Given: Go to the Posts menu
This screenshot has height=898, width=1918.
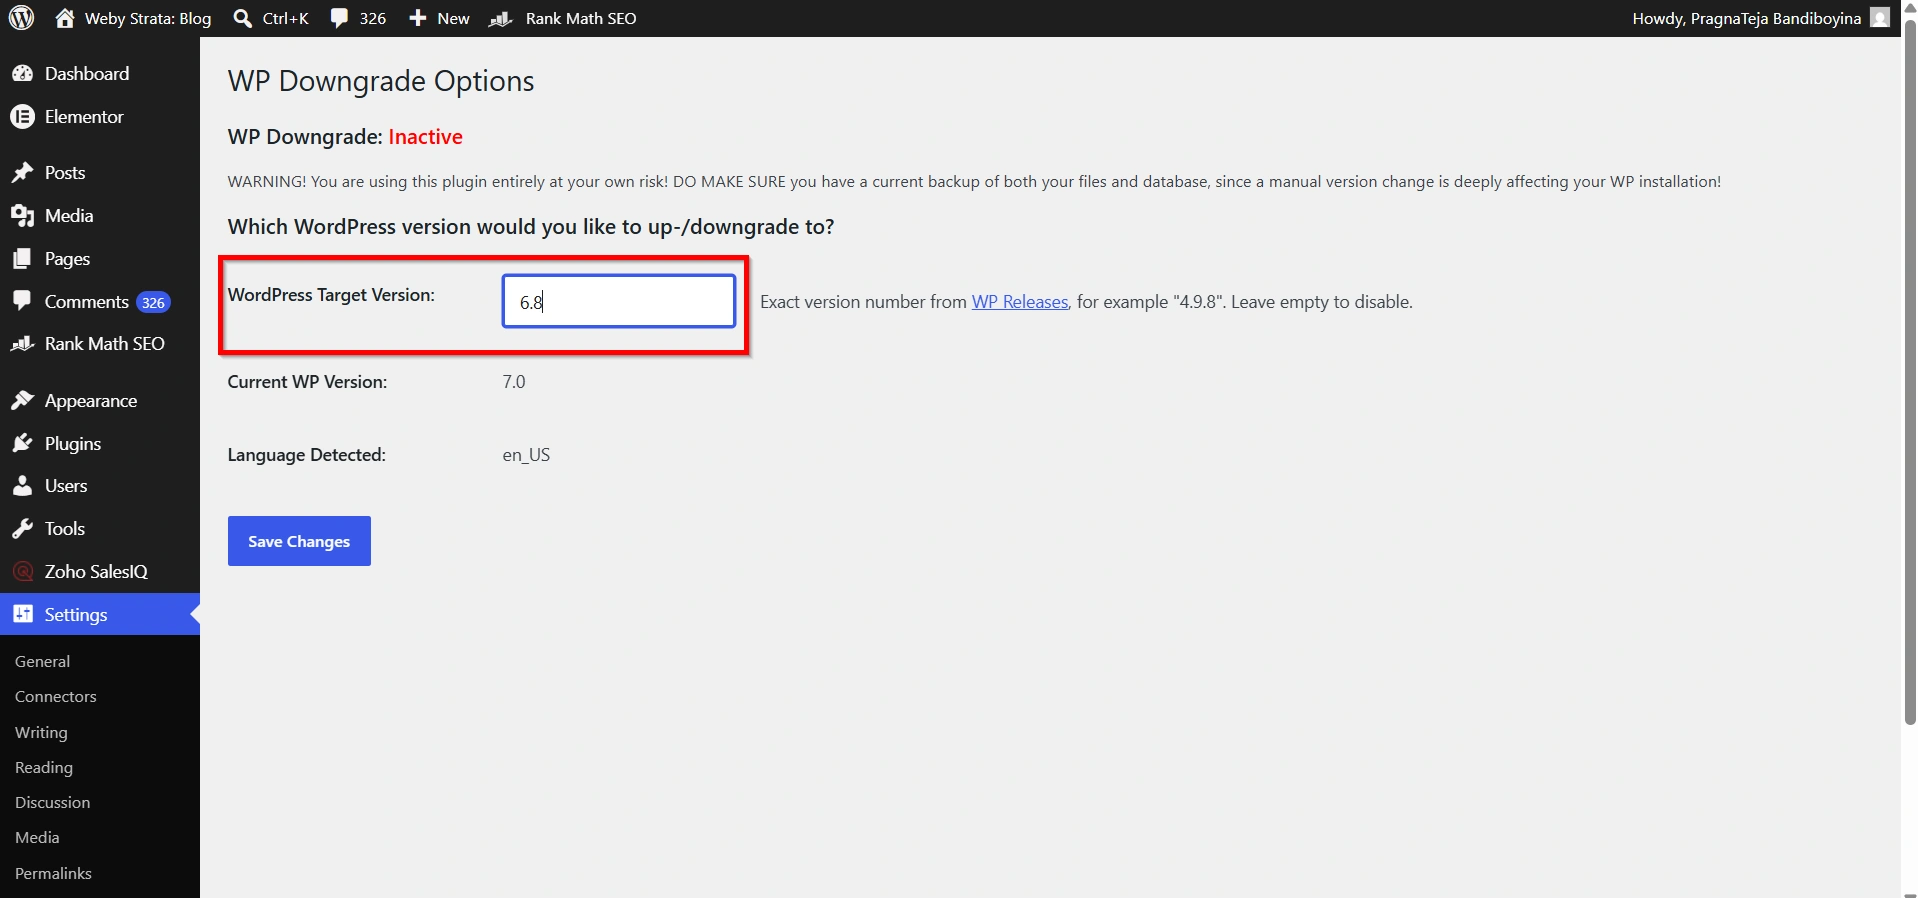Looking at the screenshot, I should pos(100,173).
